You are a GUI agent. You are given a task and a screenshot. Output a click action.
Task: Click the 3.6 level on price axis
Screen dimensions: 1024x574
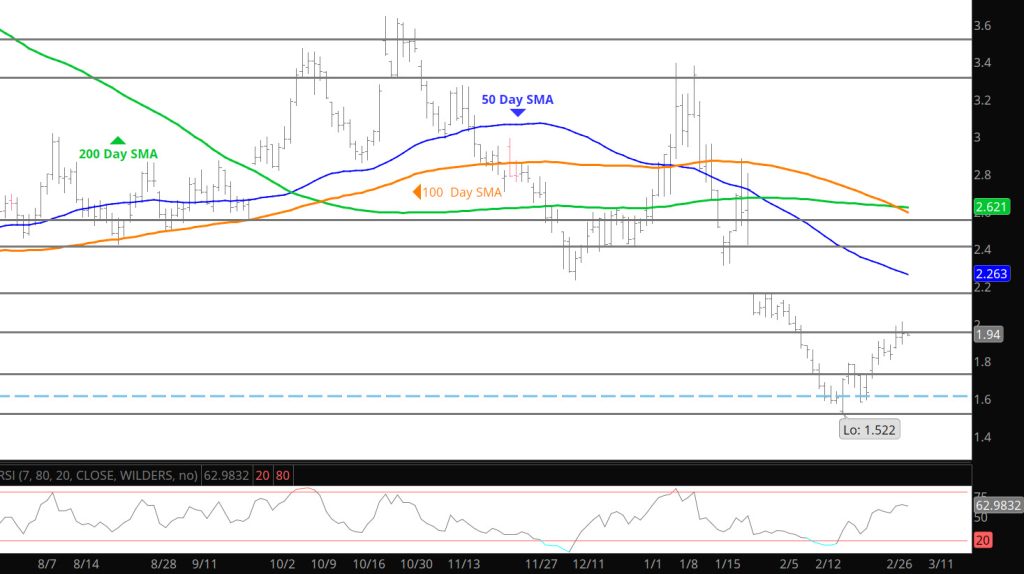pyautogui.click(x=986, y=25)
